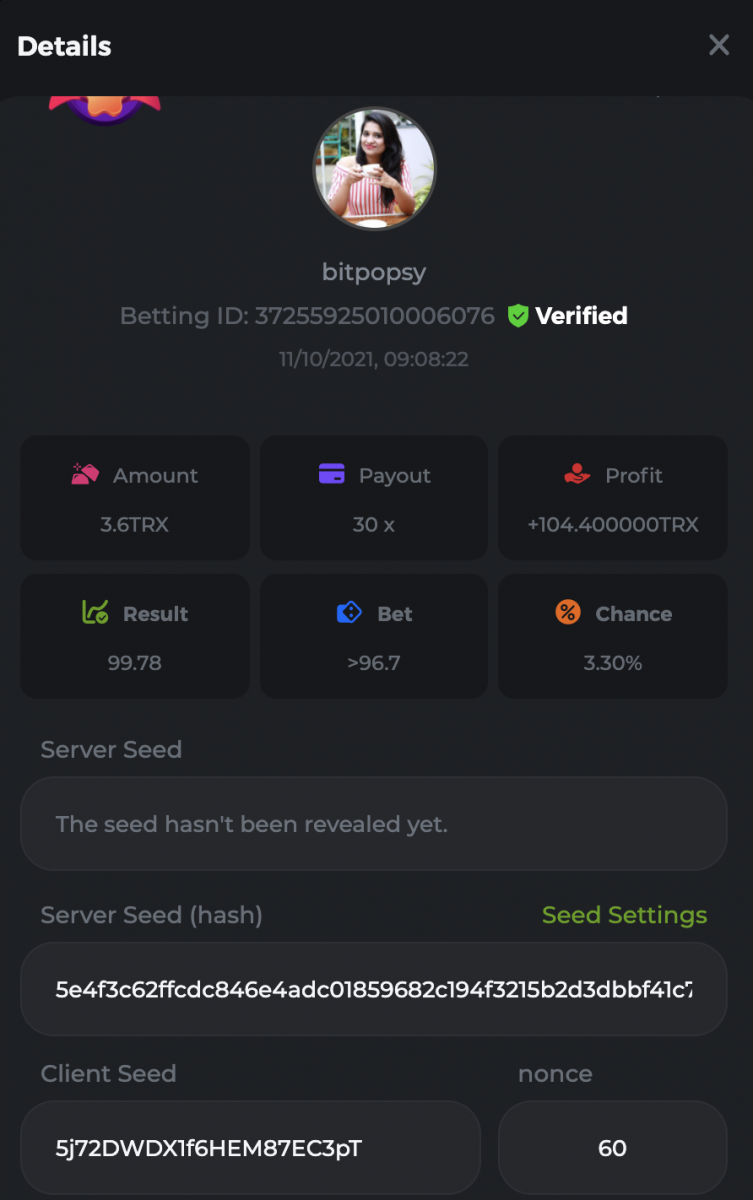Click the Chance percent icon

[568, 612]
